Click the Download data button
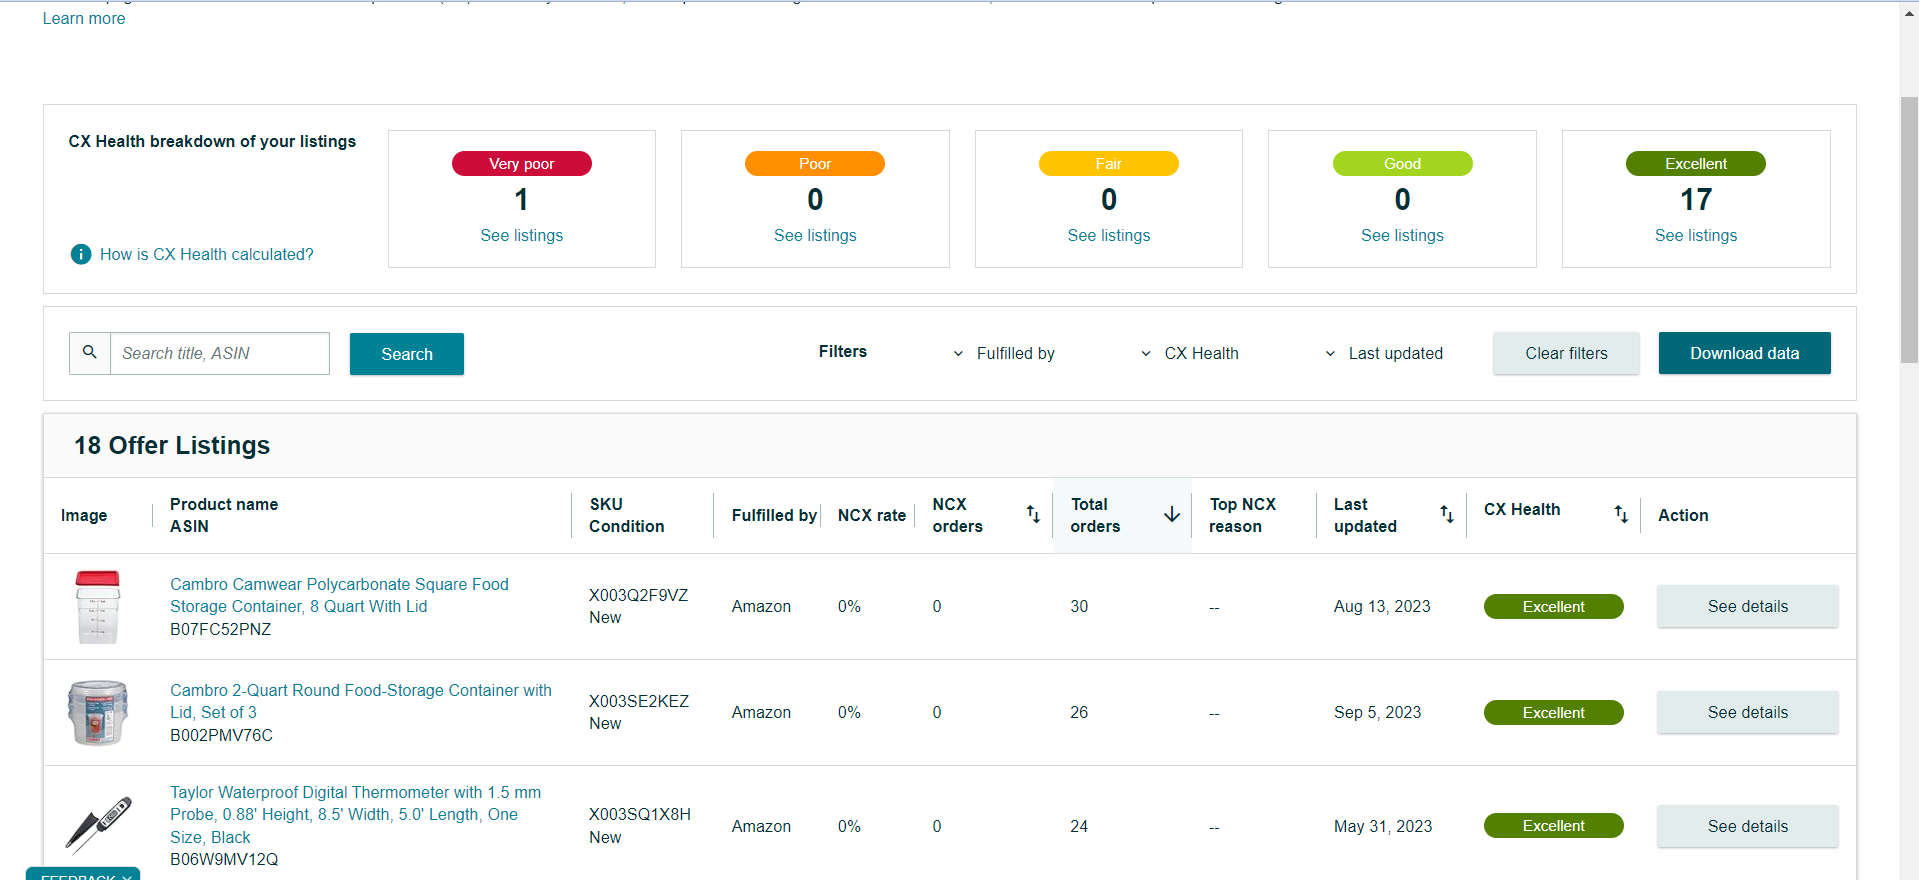 click(1745, 353)
